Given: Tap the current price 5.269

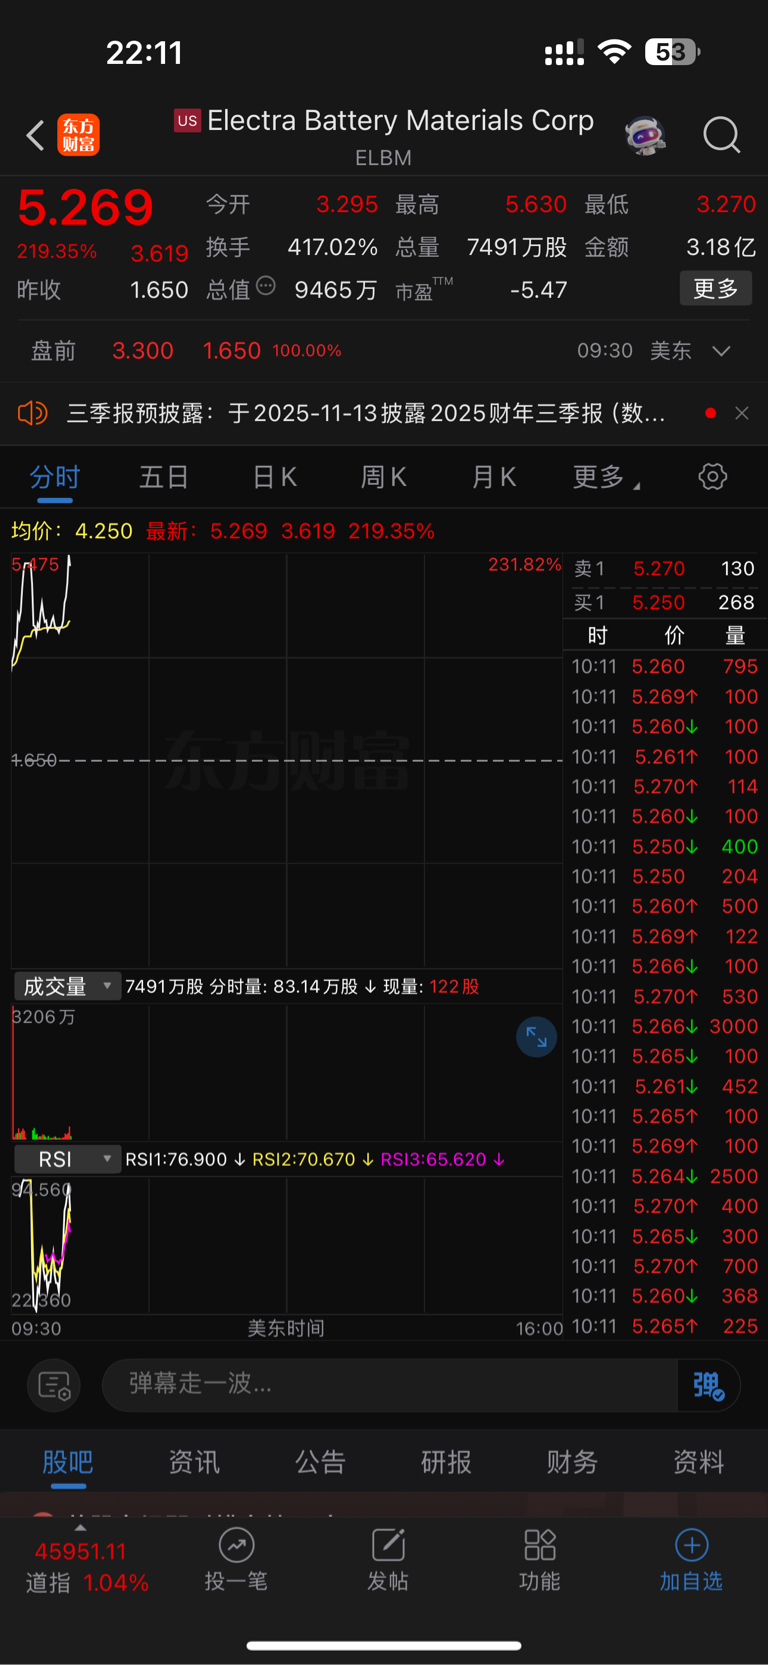Looking at the screenshot, I should point(86,208).
